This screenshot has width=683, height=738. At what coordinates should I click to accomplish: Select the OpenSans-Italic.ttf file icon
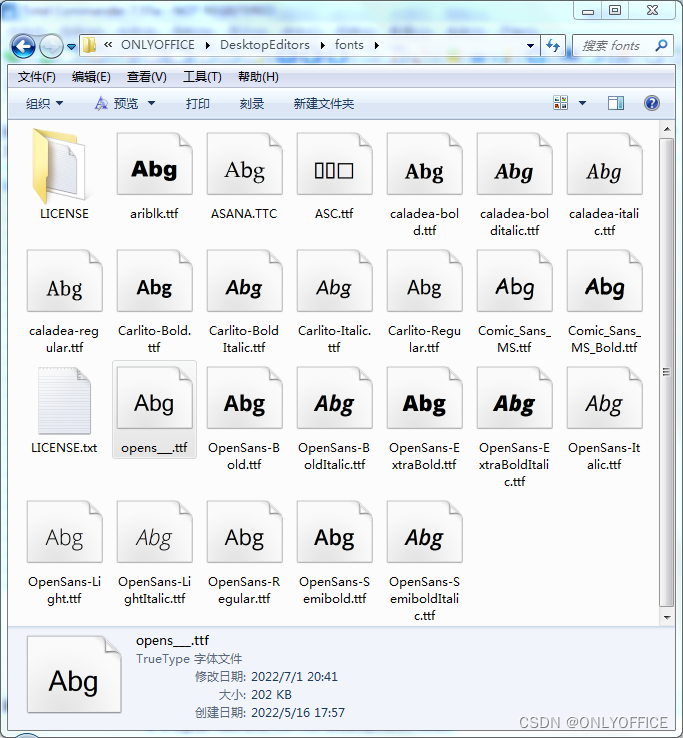(604, 398)
